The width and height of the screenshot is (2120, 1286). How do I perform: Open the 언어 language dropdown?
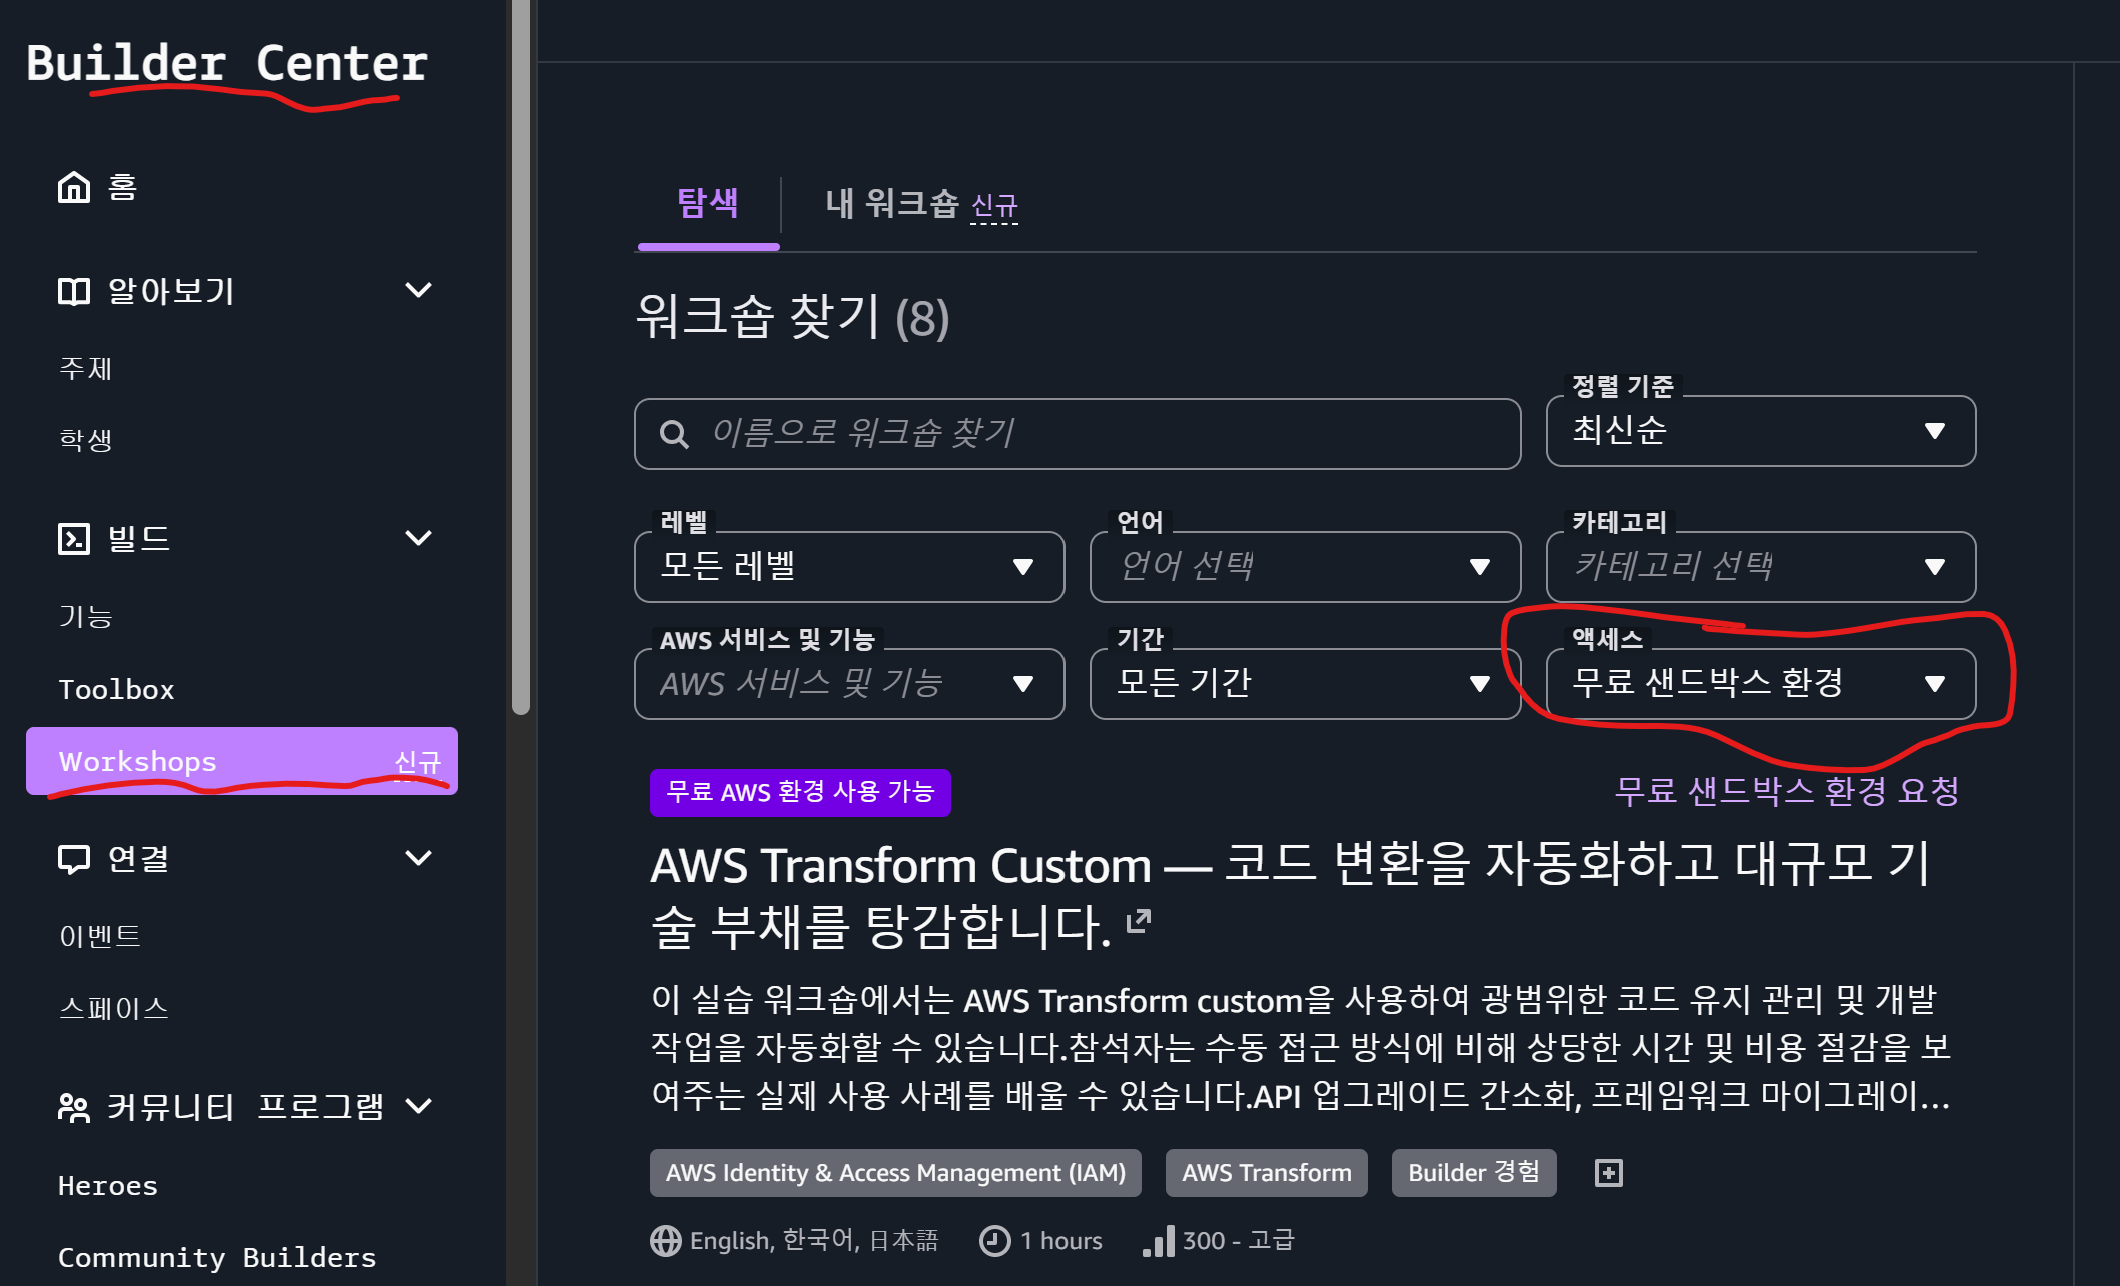(1305, 567)
